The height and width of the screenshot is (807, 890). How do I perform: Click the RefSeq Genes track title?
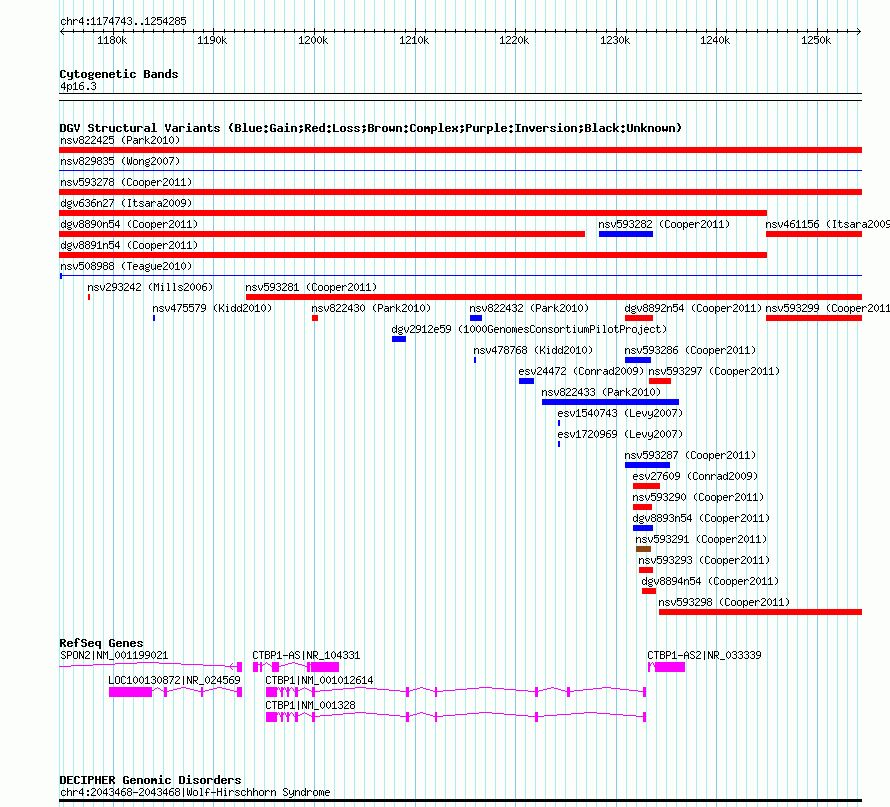tap(101, 643)
